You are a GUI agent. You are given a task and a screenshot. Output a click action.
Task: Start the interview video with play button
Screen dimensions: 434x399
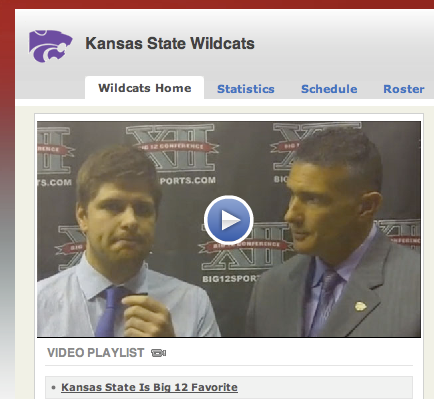[229, 220]
